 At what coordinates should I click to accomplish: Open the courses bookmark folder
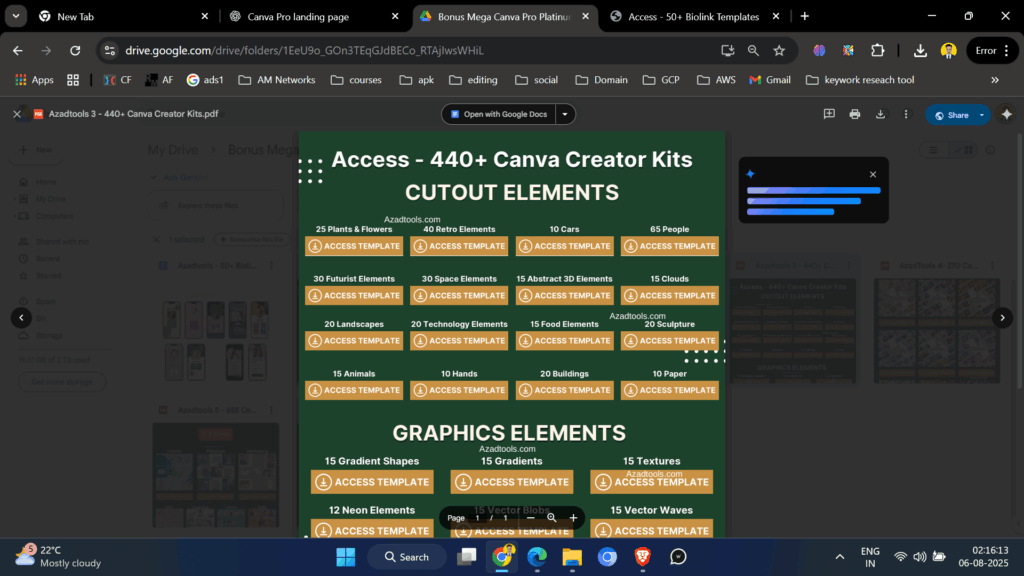(x=356, y=80)
